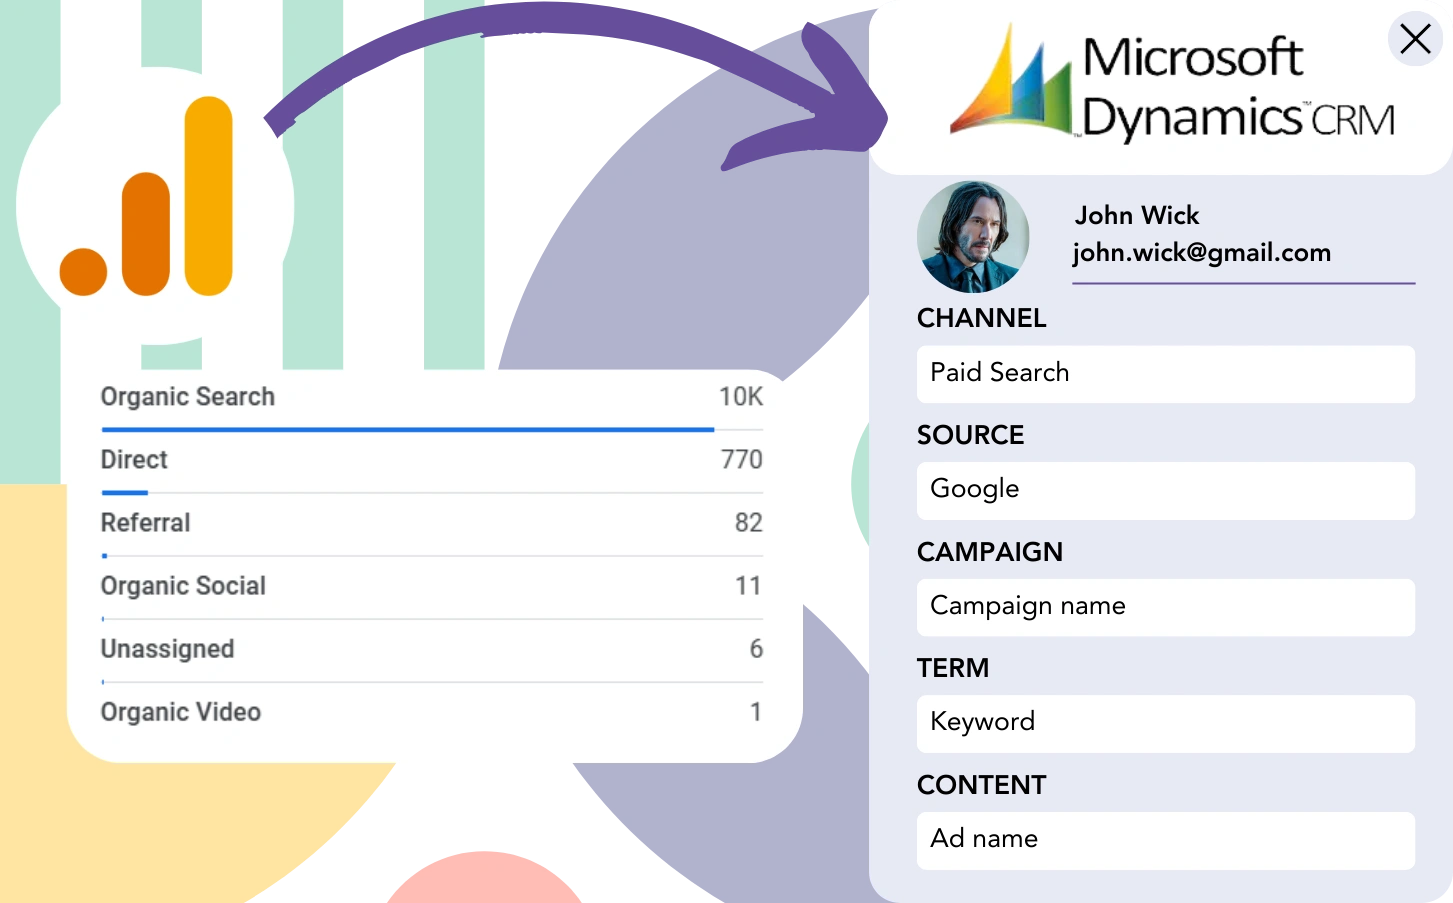
Task: Click the Unassigned row label
Action: click(167, 649)
